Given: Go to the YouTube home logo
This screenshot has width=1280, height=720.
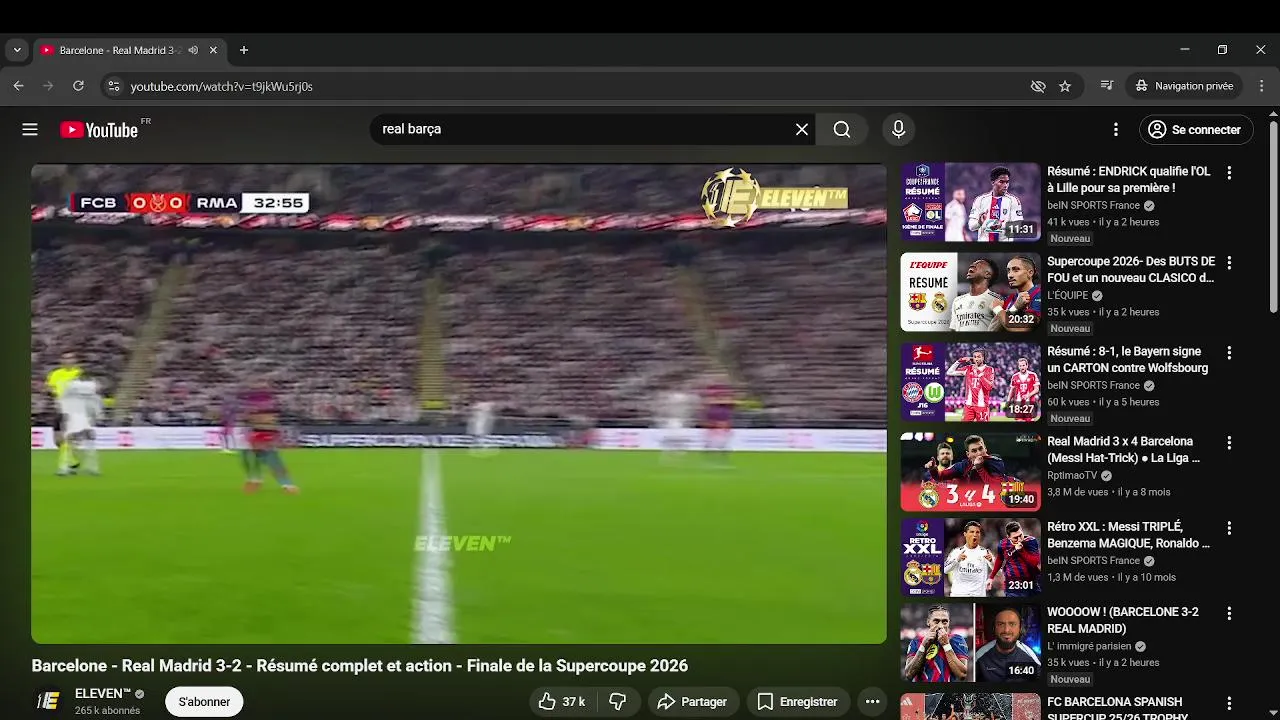Looking at the screenshot, I should 99,129.
